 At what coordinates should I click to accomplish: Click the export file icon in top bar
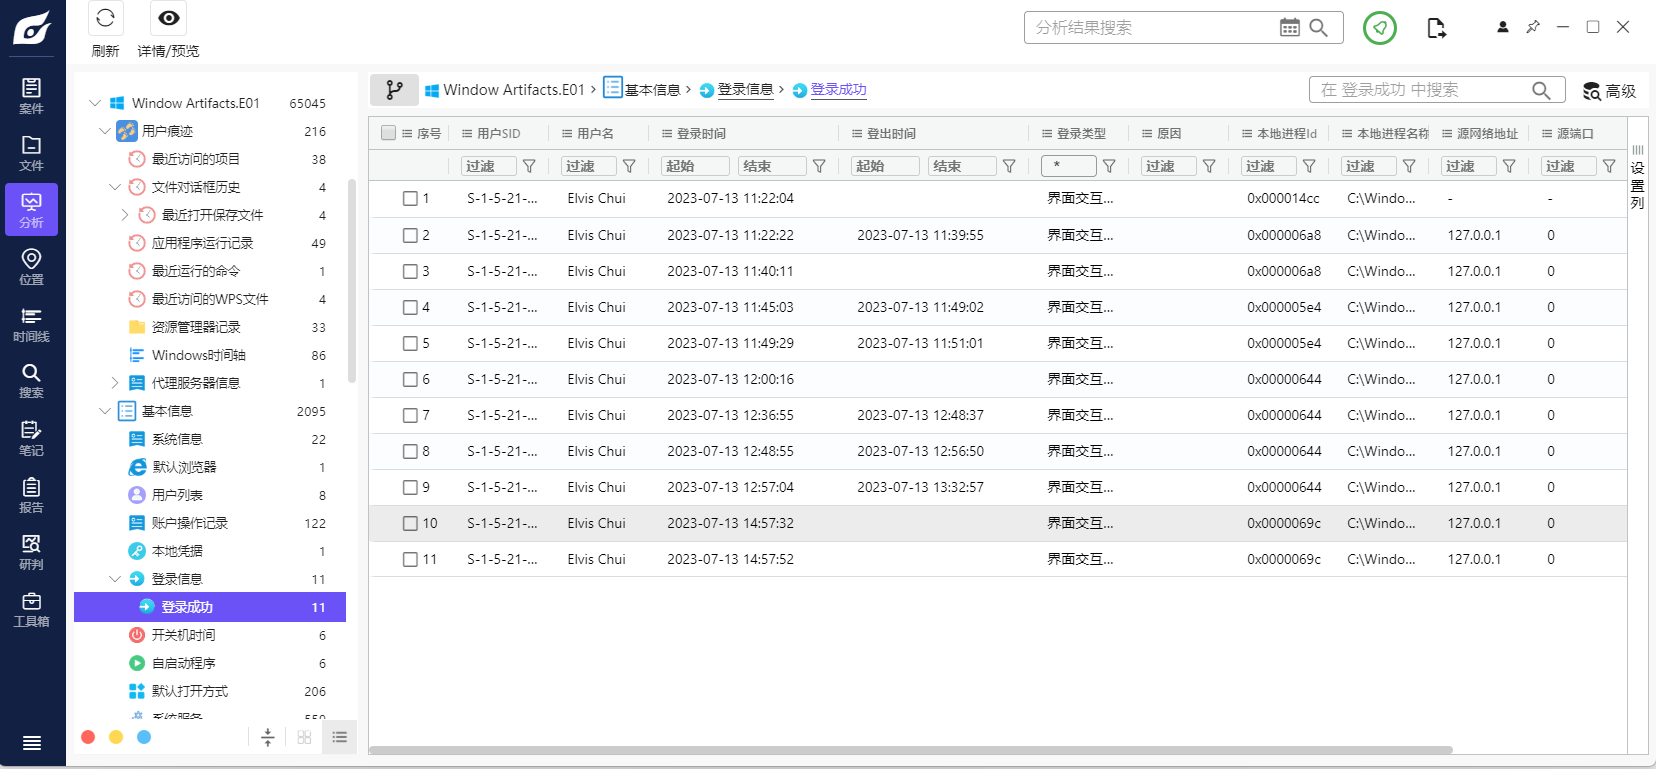click(x=1436, y=28)
